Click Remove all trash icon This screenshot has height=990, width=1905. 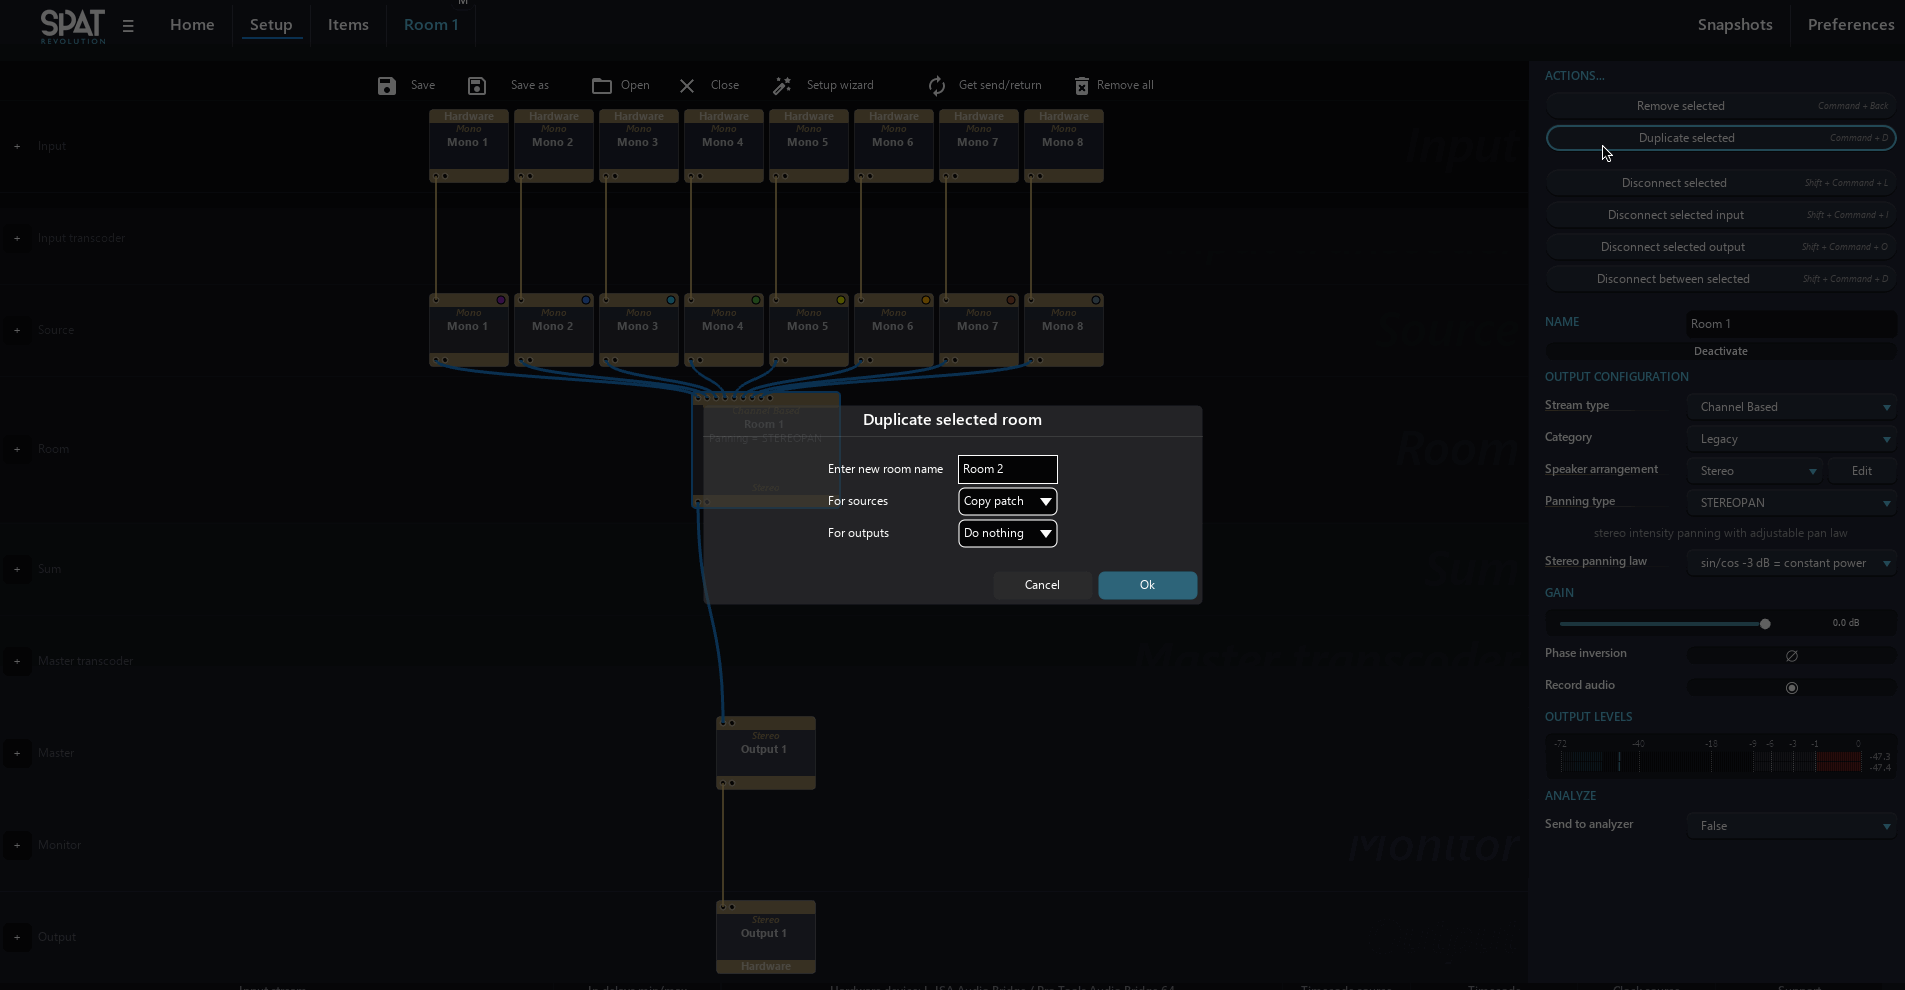(x=1081, y=86)
